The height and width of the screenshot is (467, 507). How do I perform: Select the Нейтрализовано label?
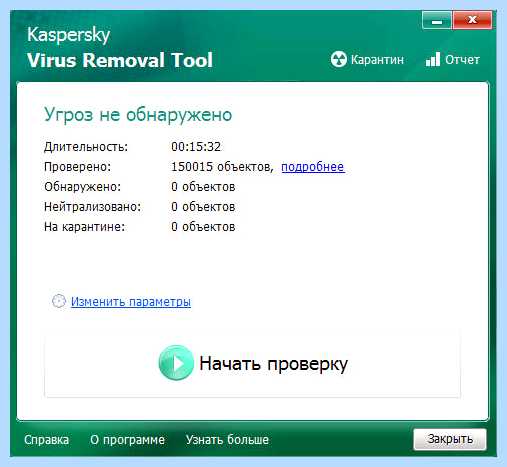tap(93, 207)
